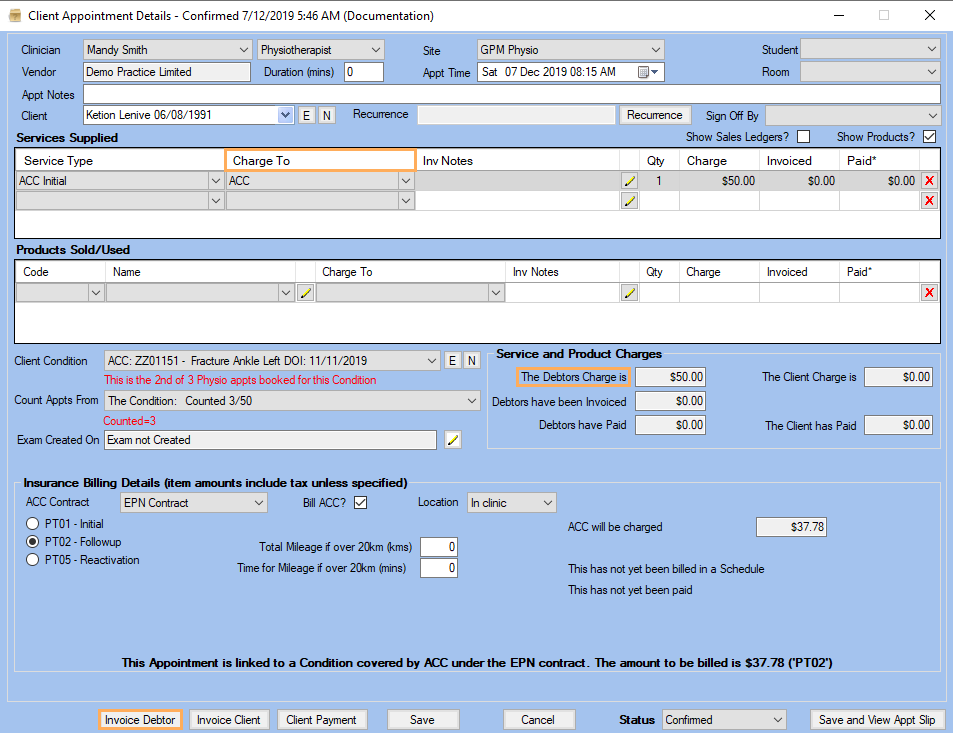Click red X on the empty service row
953x733 pixels.
[929, 201]
